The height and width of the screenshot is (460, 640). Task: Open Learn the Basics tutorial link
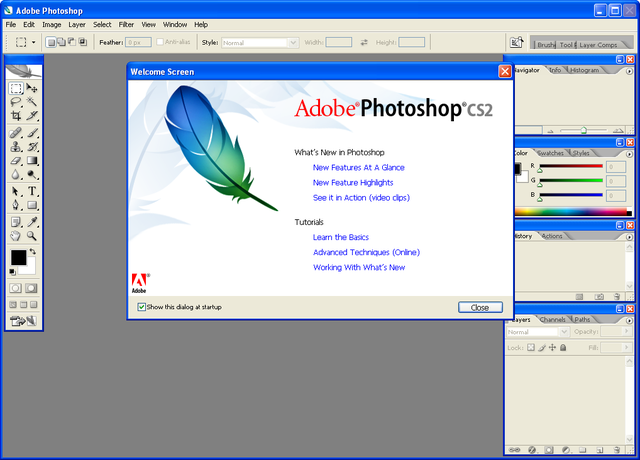coord(340,237)
